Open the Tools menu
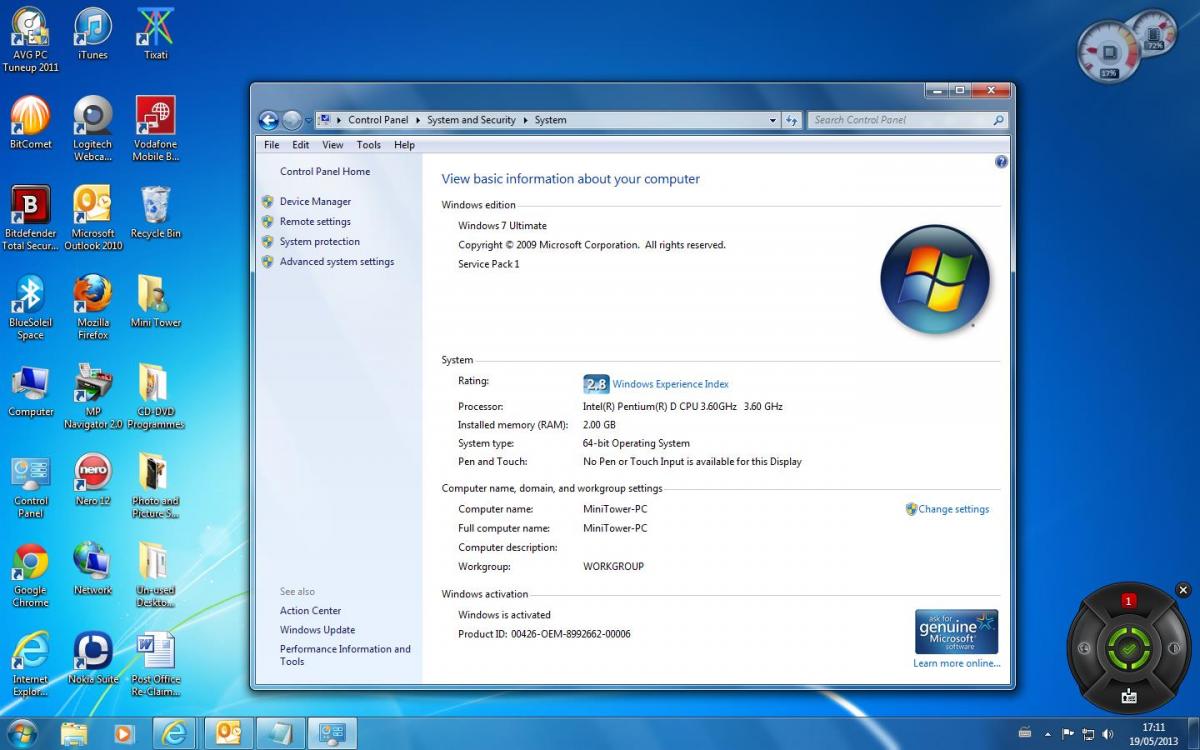 pyautogui.click(x=368, y=145)
